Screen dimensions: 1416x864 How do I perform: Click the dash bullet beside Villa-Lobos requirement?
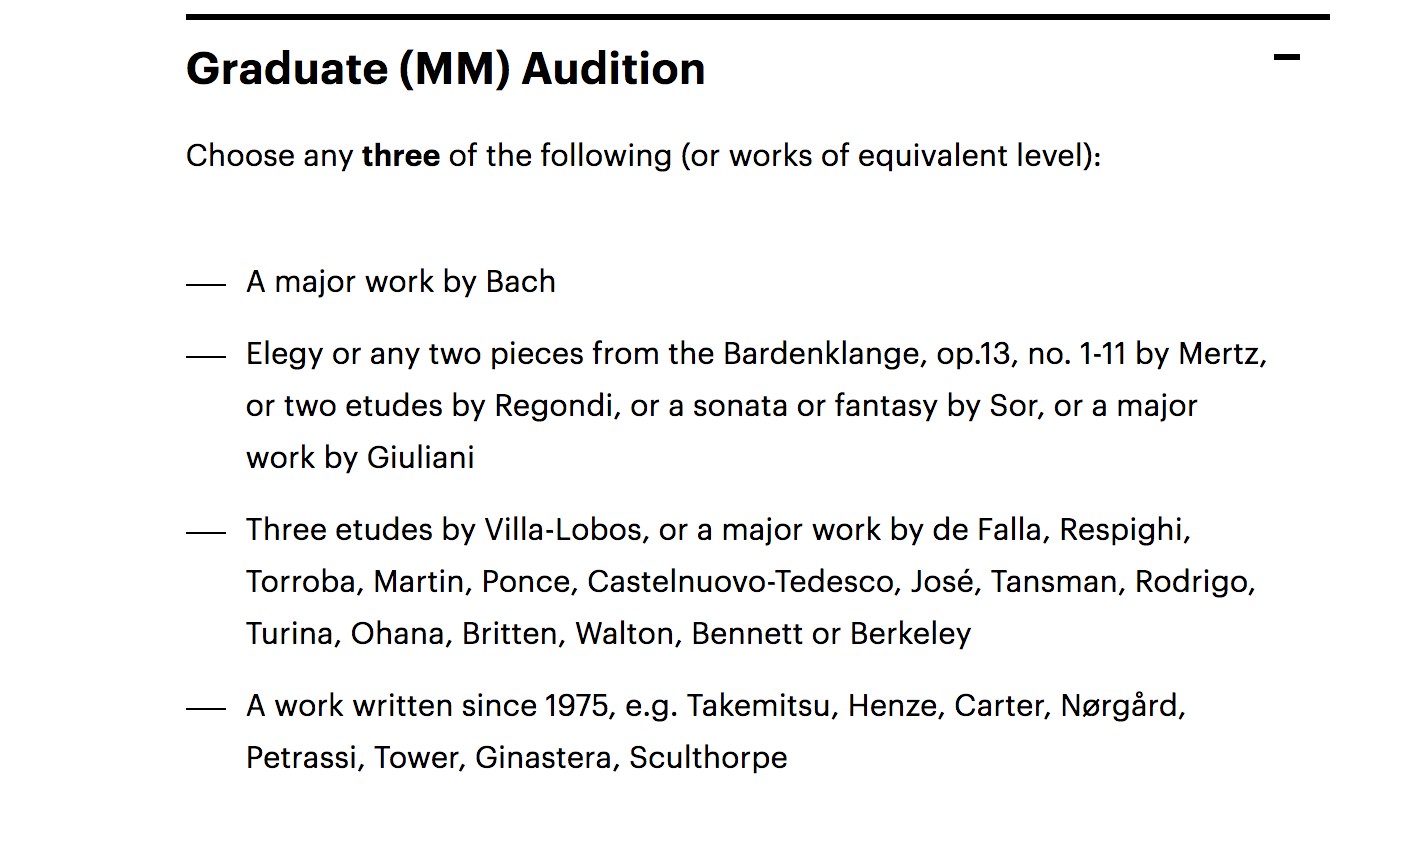point(204,531)
